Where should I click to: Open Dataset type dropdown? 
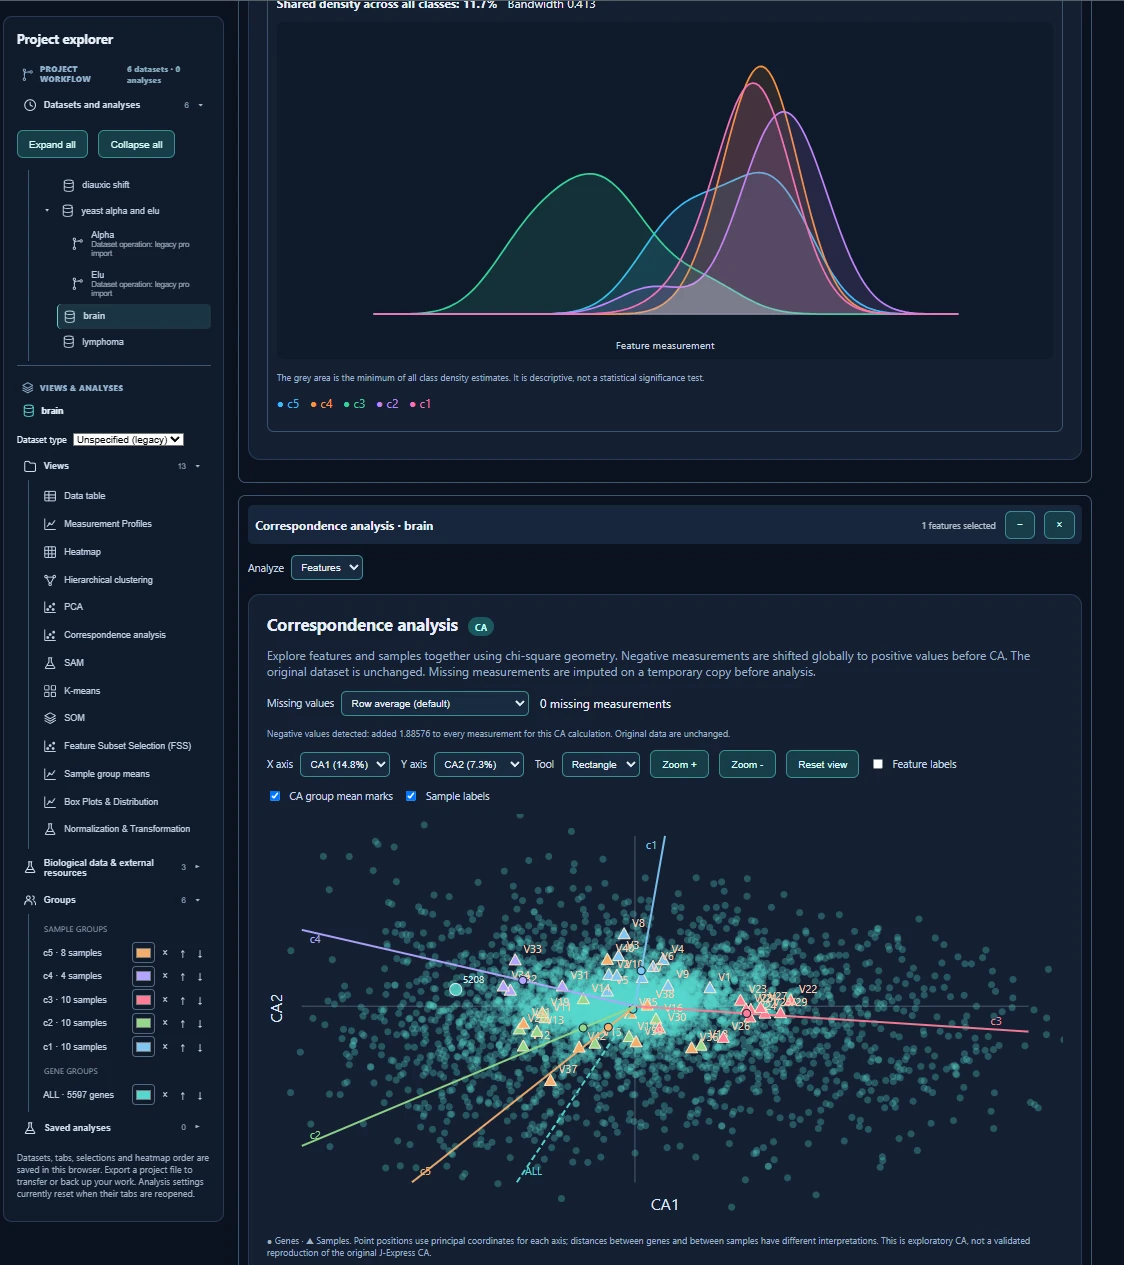(129, 440)
